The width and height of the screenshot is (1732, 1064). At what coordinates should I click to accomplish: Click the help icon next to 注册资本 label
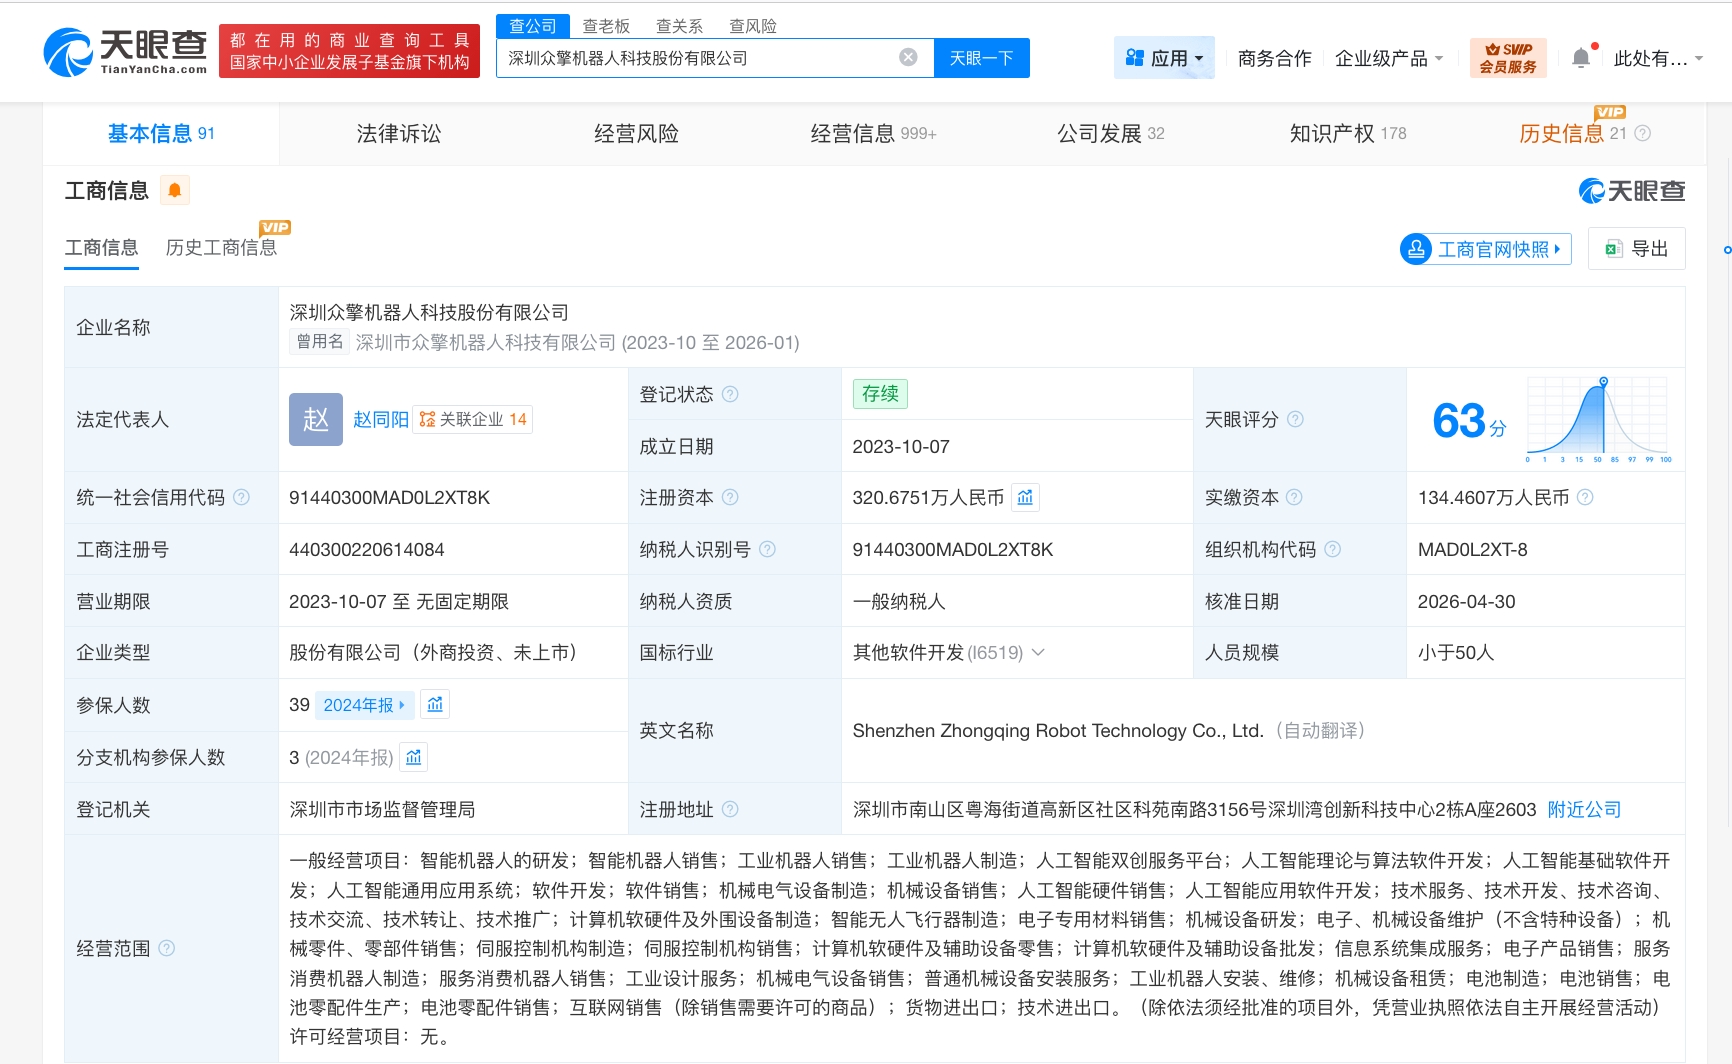(x=730, y=497)
